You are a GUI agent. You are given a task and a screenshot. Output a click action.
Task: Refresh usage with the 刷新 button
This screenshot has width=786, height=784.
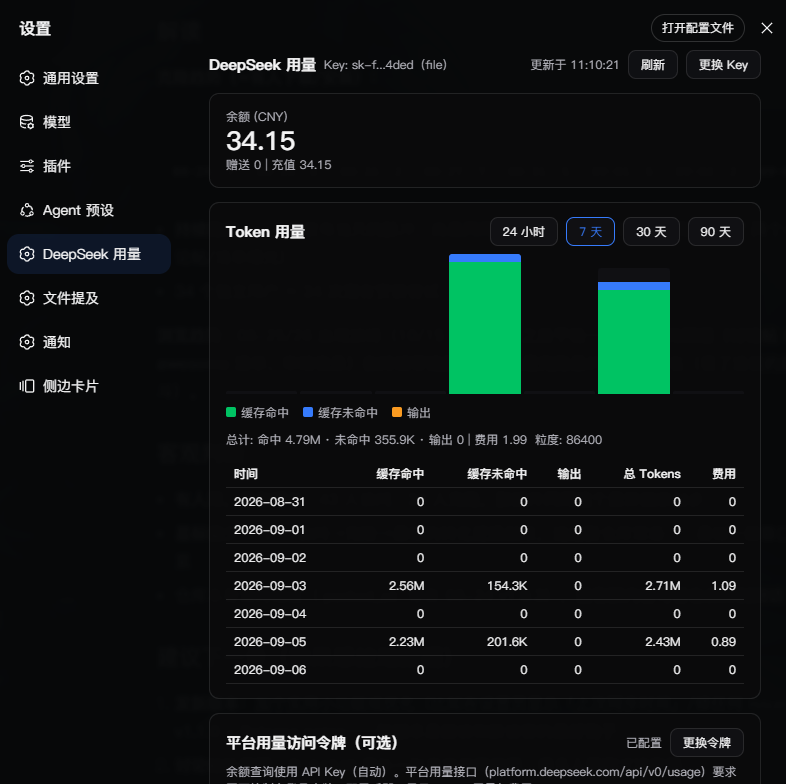tap(653, 65)
